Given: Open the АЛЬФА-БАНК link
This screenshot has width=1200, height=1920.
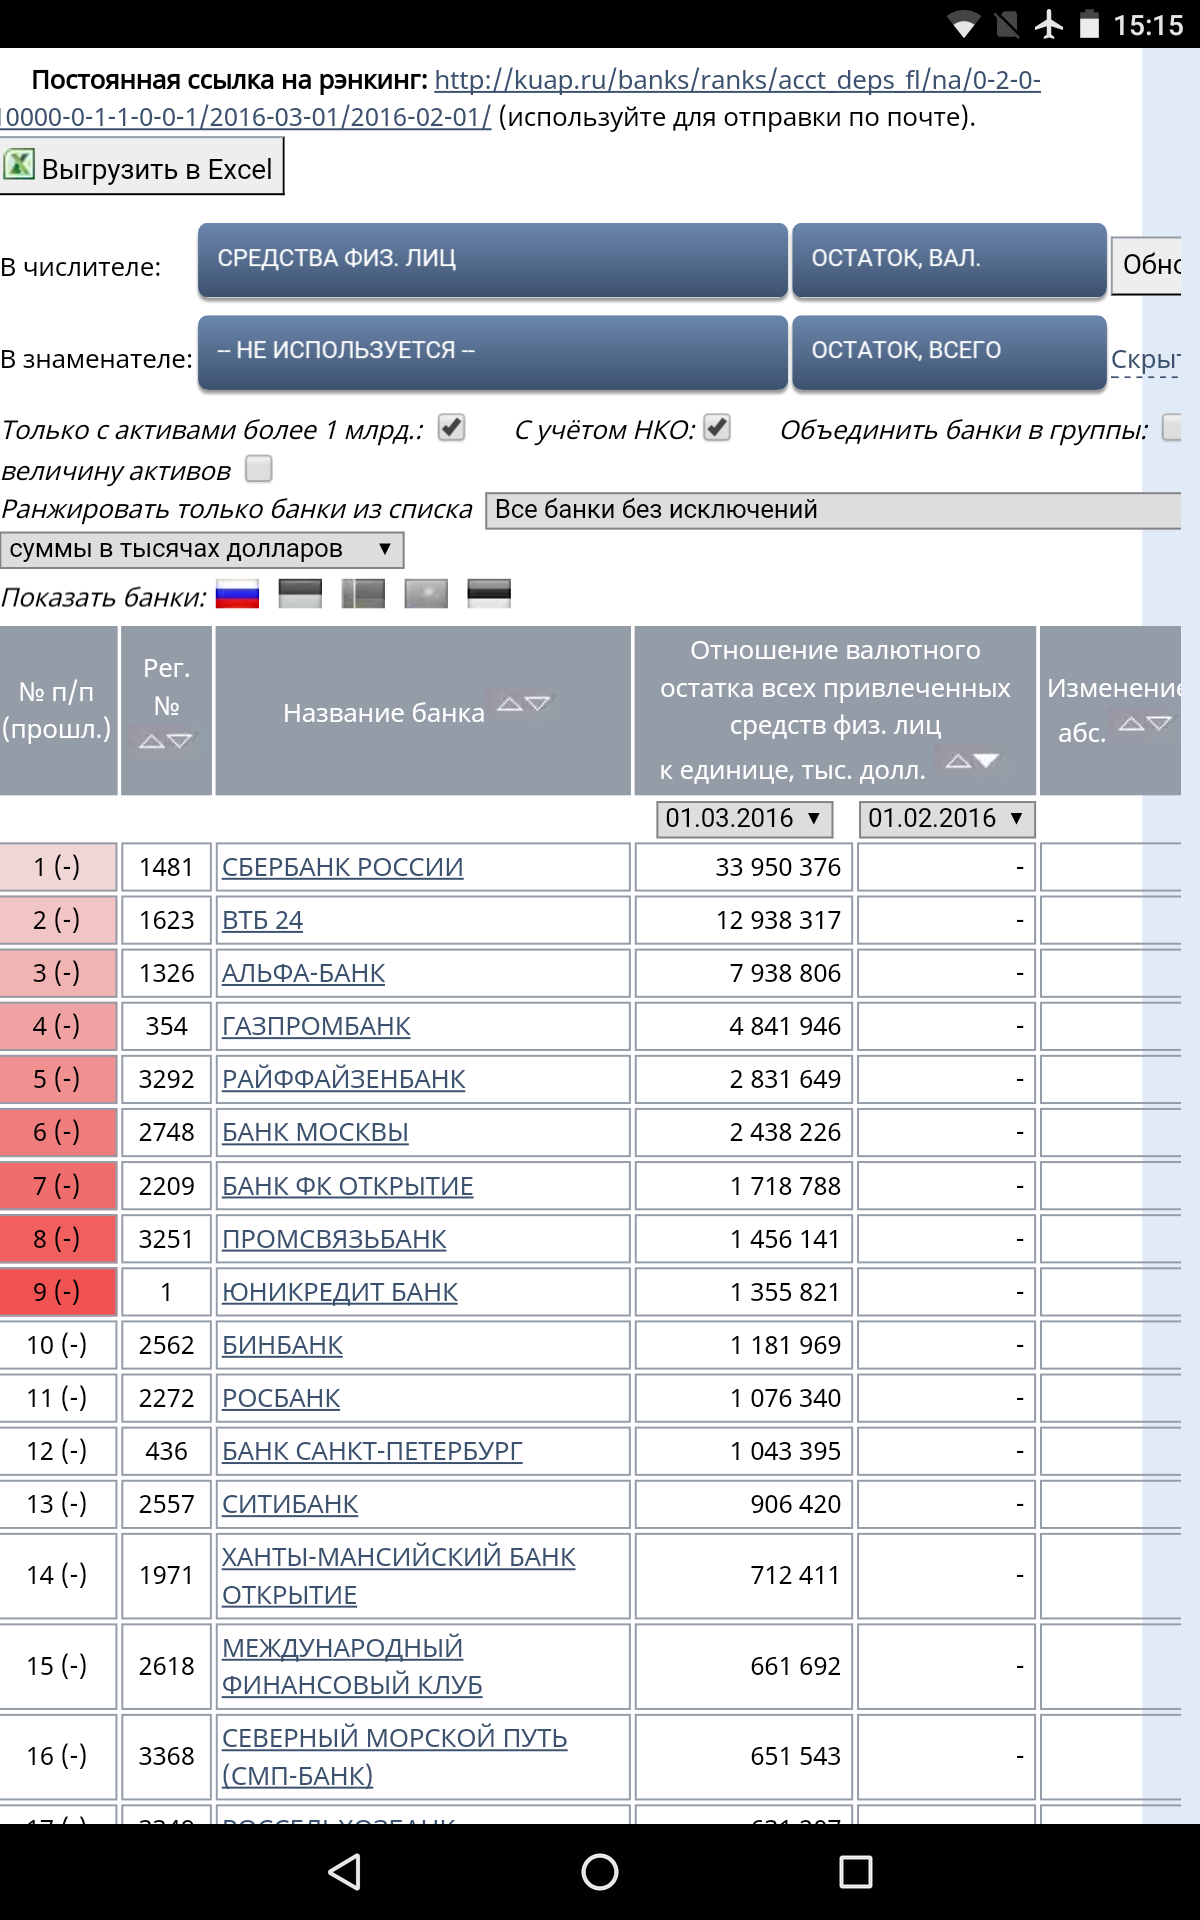Looking at the screenshot, I should click(x=304, y=973).
